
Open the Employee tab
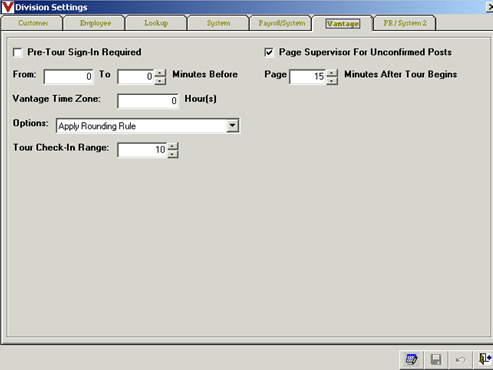pyautogui.click(x=95, y=23)
